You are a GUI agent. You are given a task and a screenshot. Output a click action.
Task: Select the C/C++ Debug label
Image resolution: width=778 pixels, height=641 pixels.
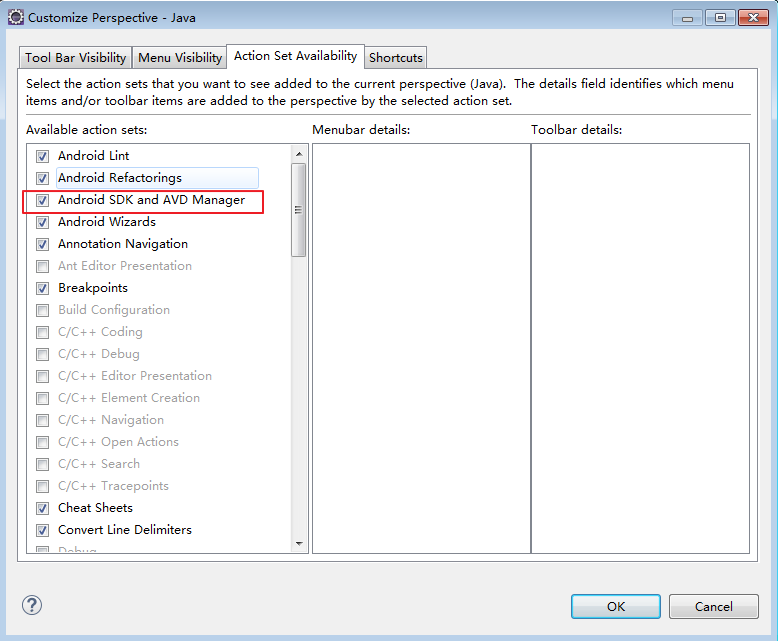click(99, 354)
